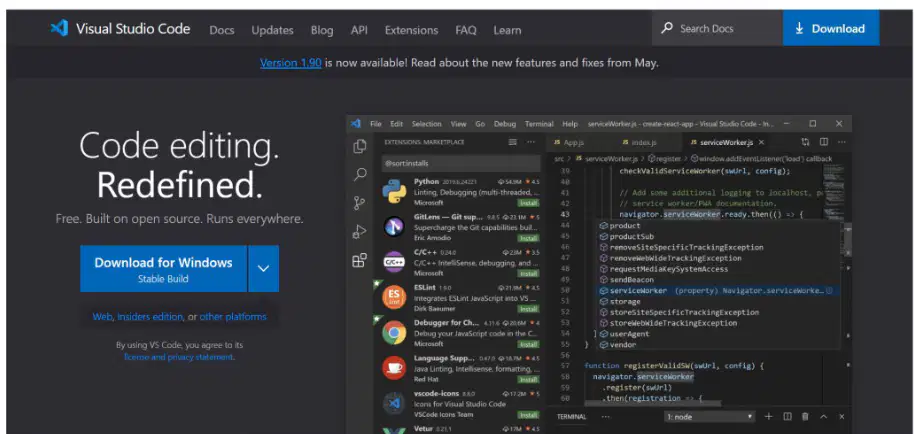Install the GitLens extension
The width and height of the screenshot is (914, 434).
pos(528,238)
